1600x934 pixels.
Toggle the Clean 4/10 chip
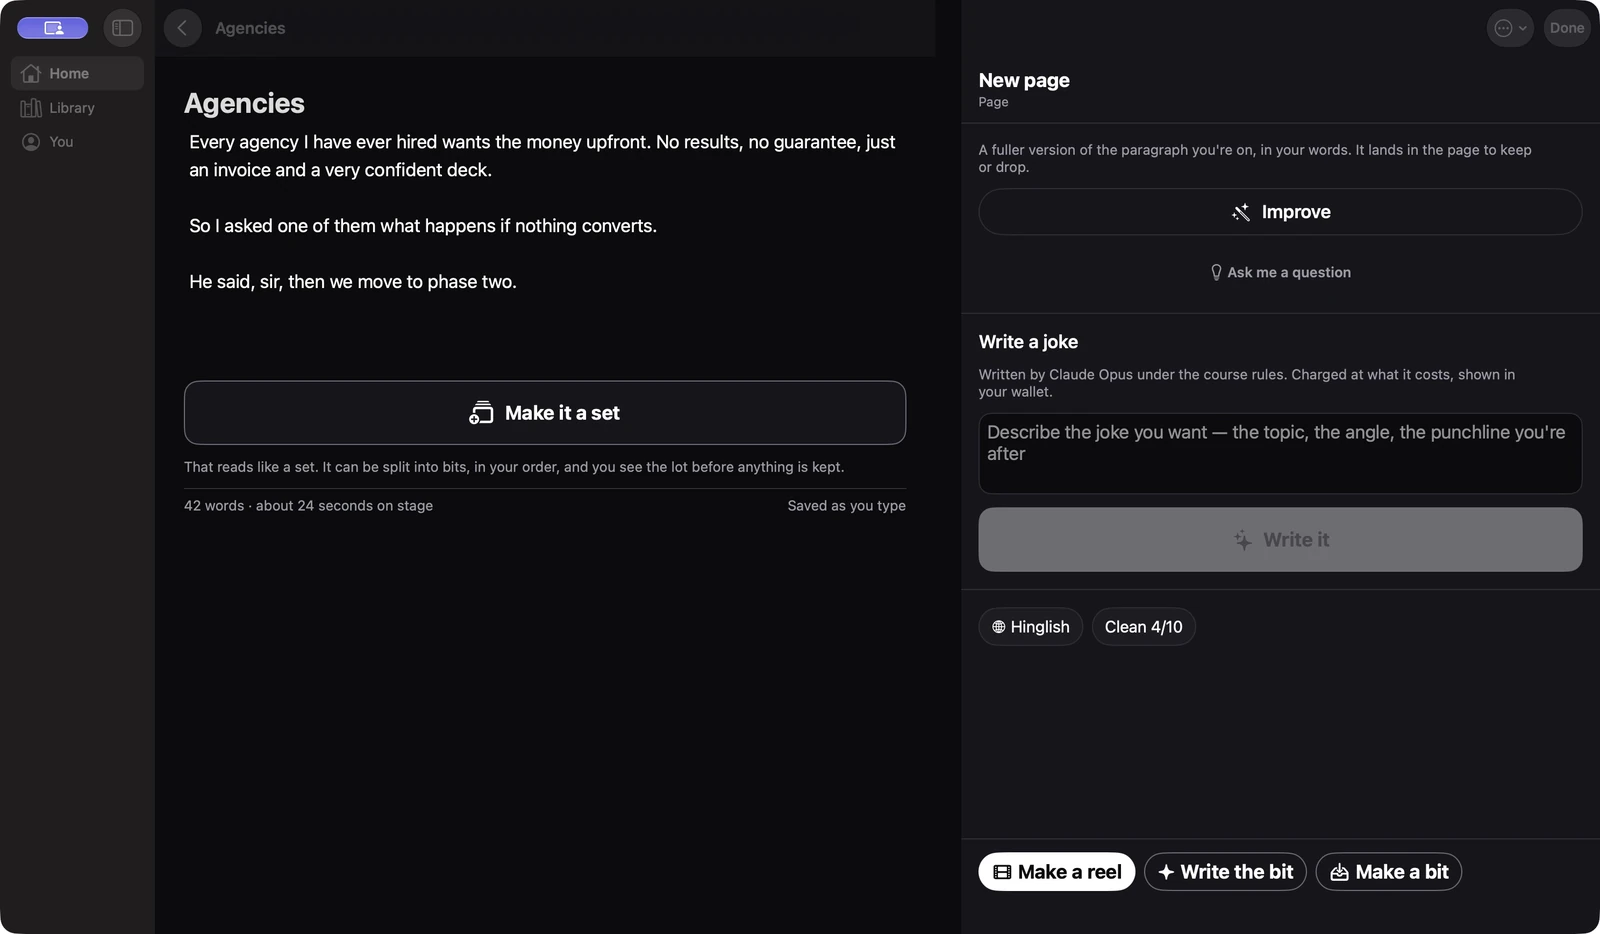click(x=1143, y=627)
